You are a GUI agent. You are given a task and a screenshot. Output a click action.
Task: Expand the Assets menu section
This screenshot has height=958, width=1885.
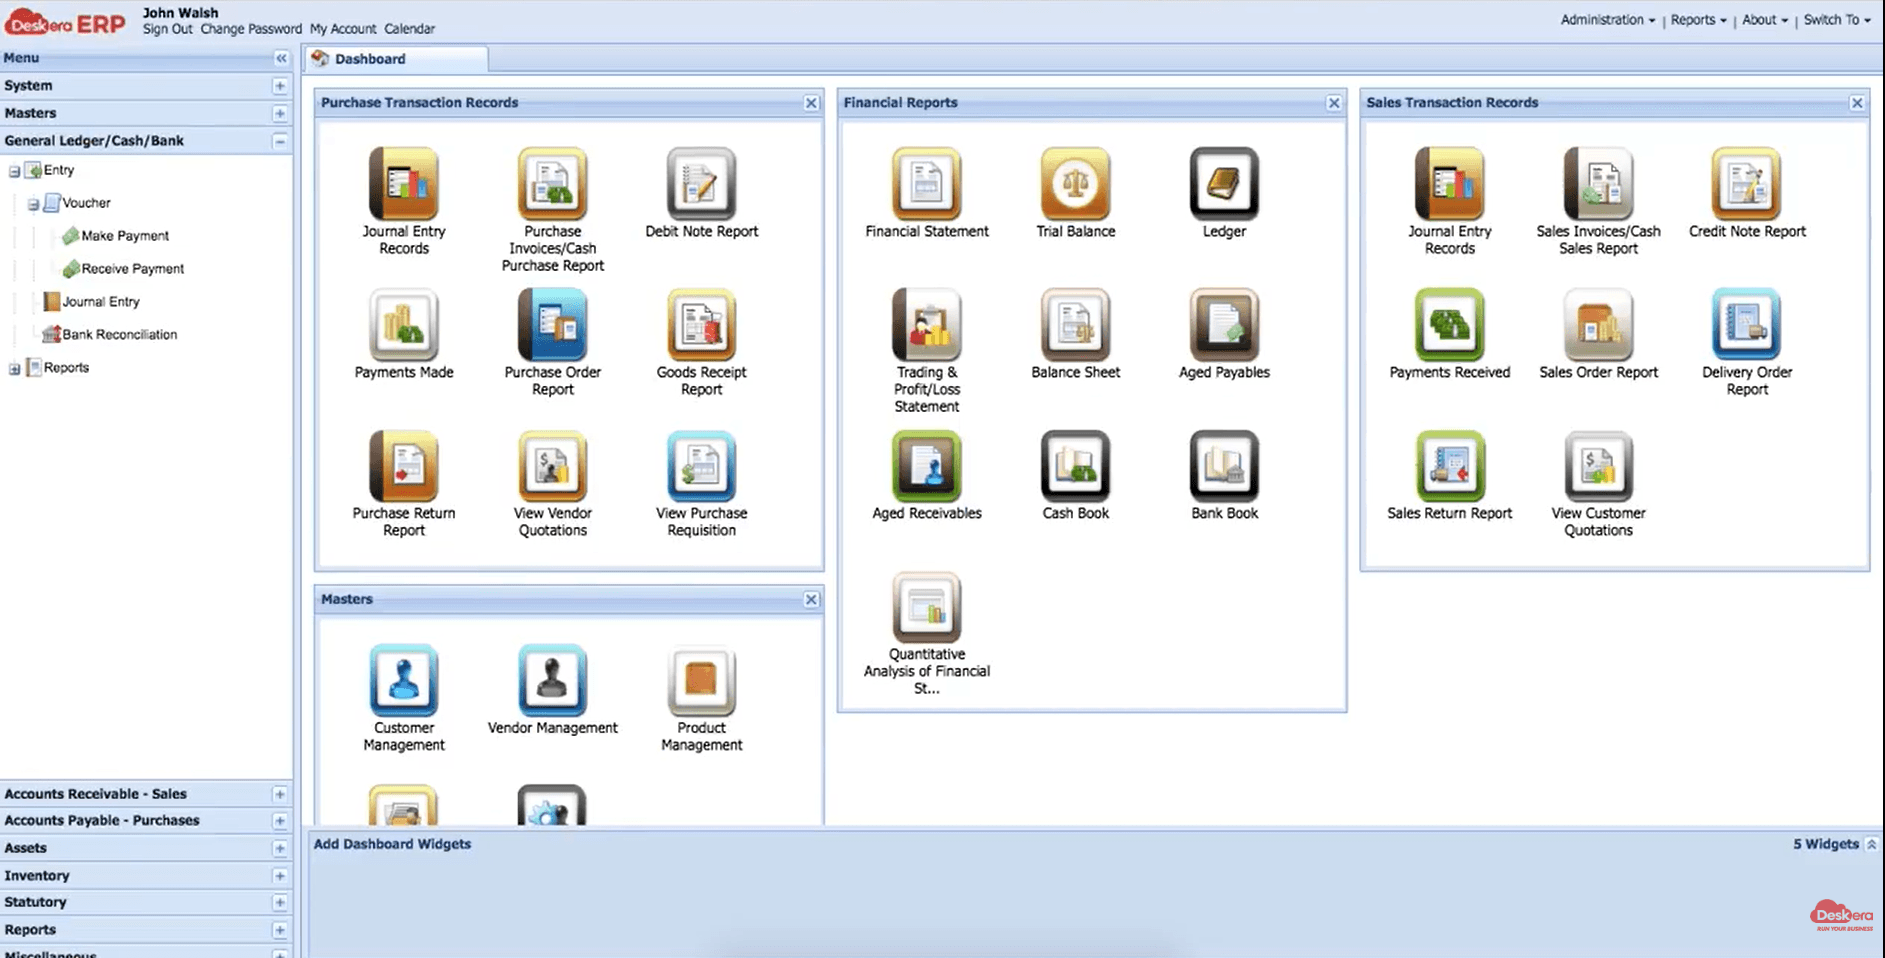(280, 848)
